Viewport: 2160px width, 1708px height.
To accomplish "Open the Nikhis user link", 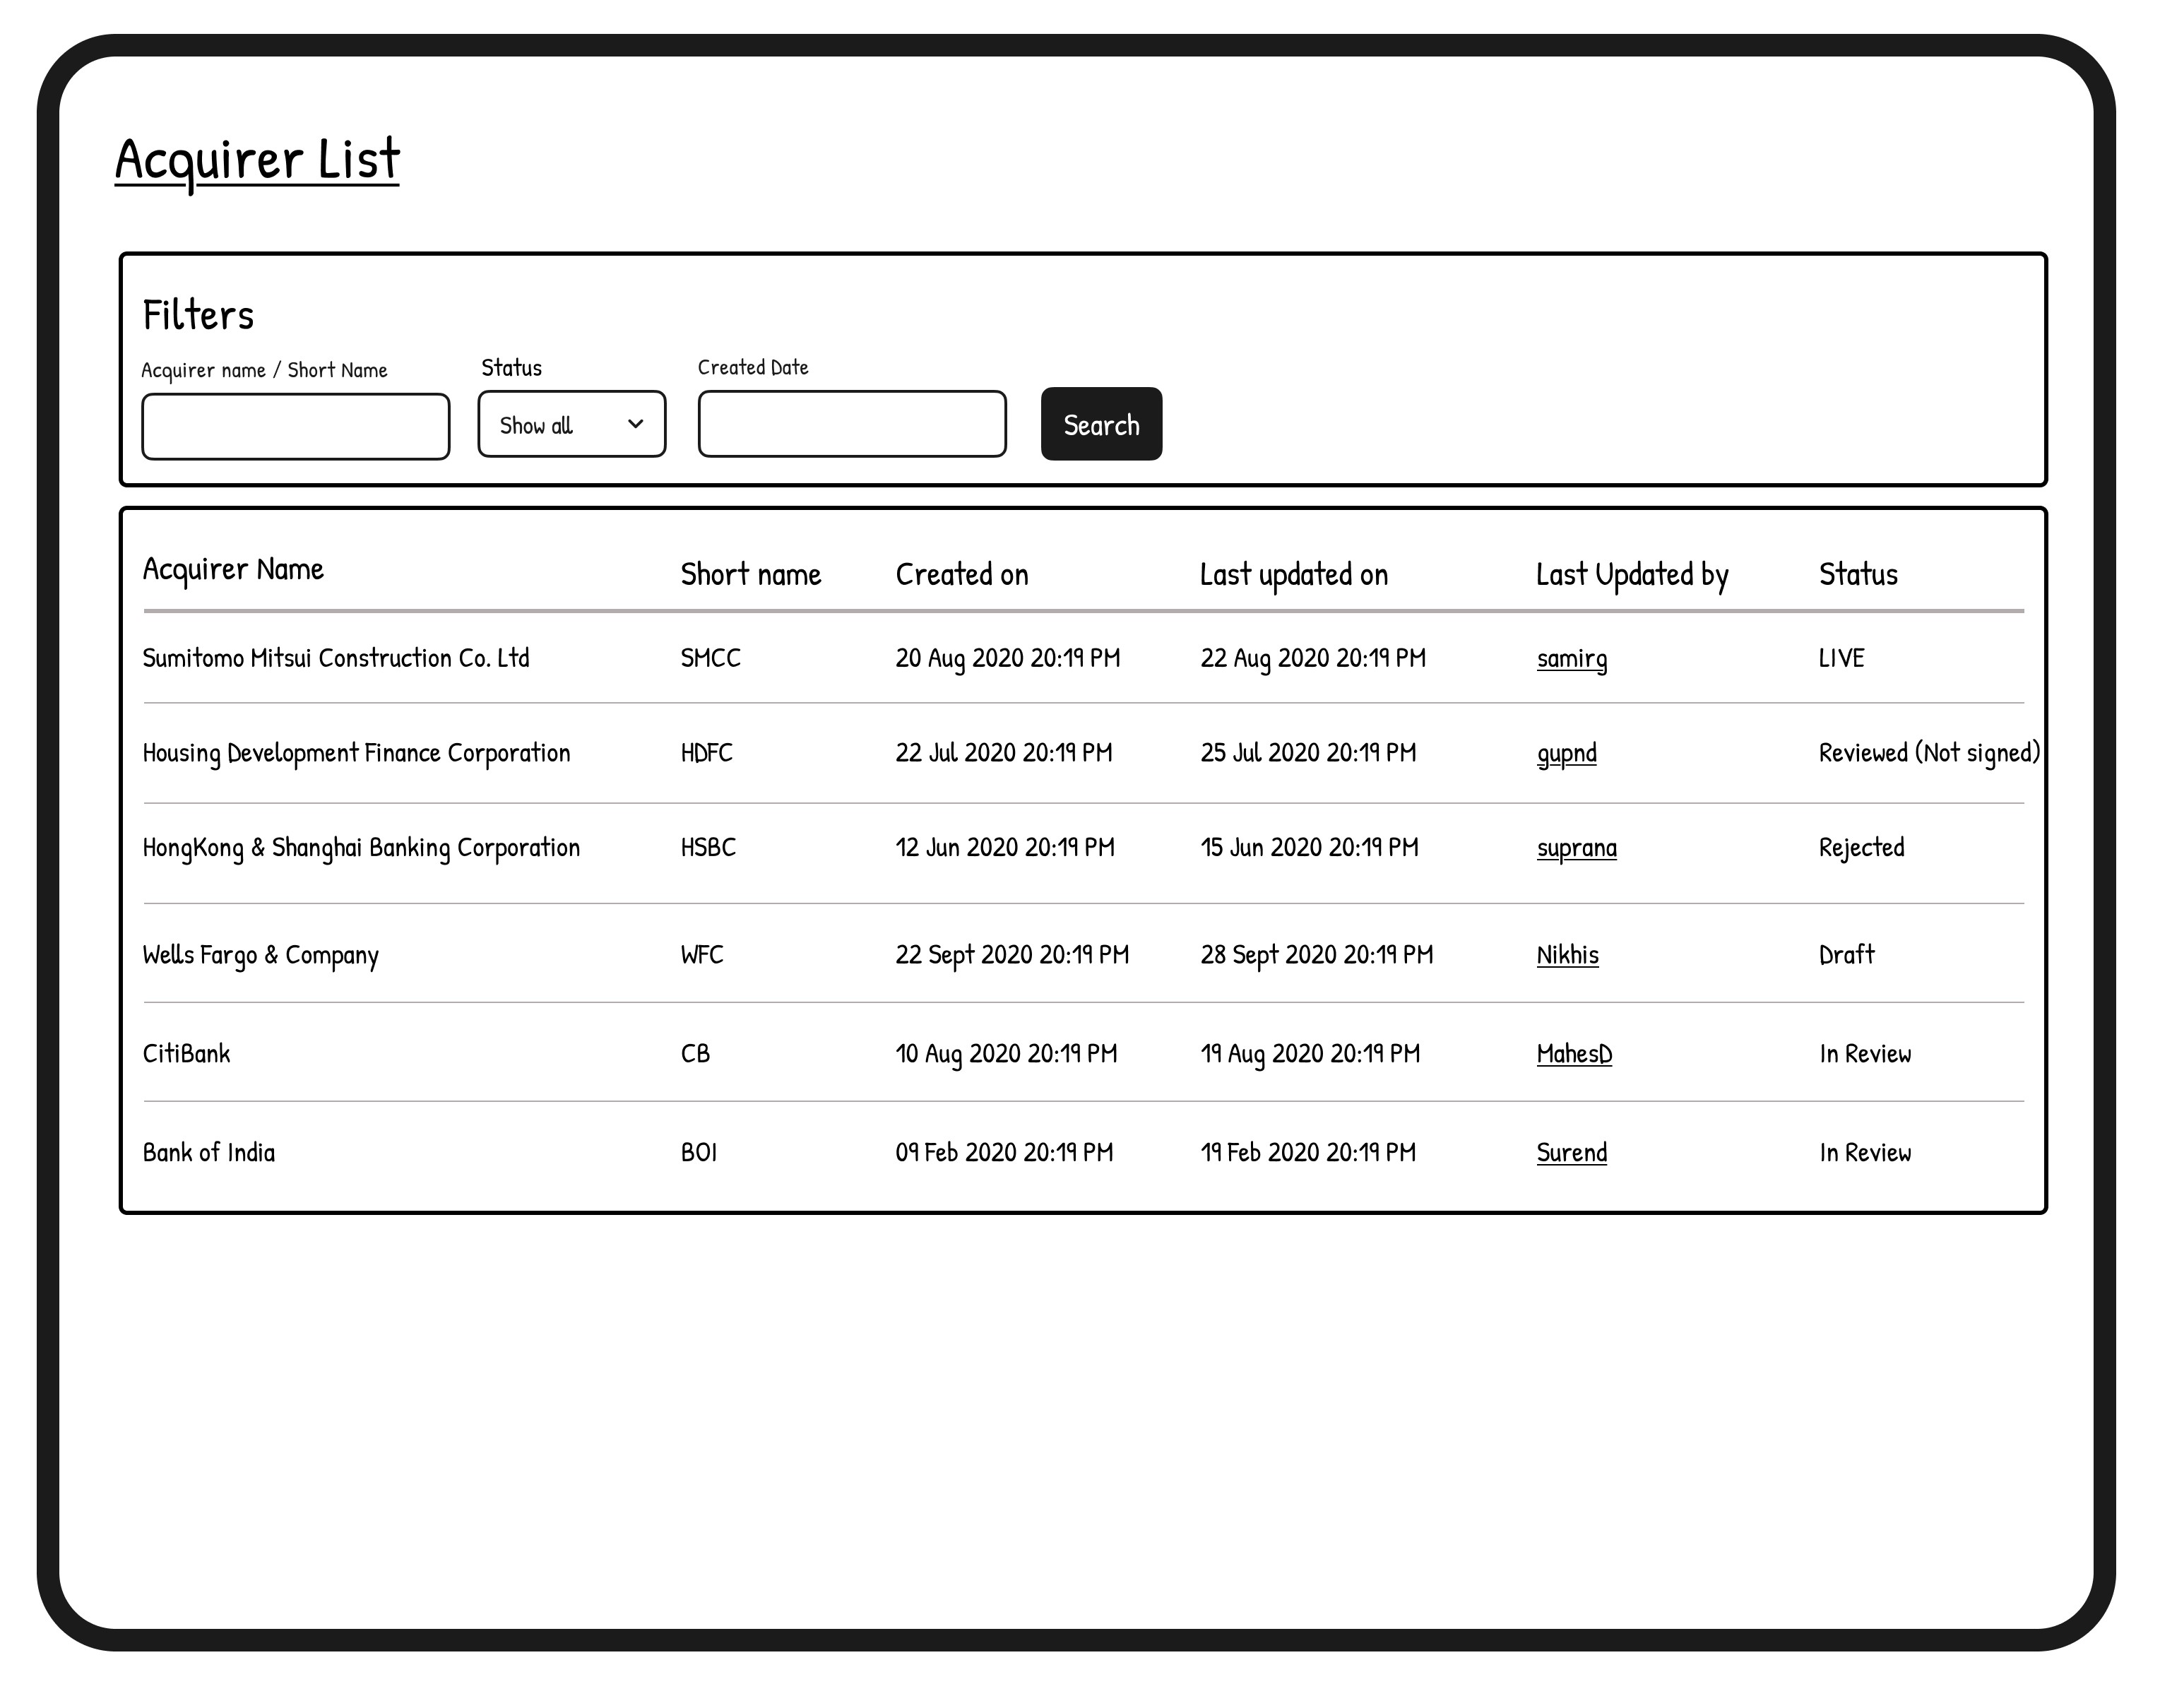I will [1567, 955].
